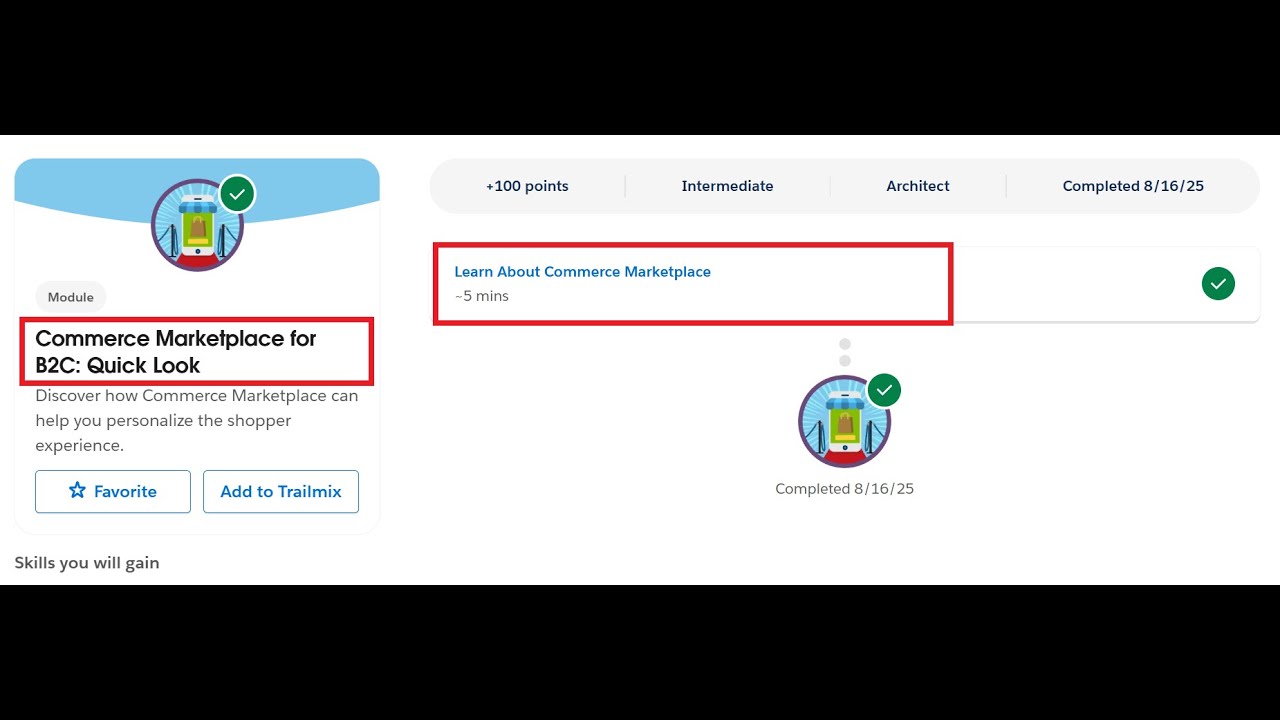The width and height of the screenshot is (1280, 720).
Task: Click the module badge in the left card
Action: coord(197,225)
